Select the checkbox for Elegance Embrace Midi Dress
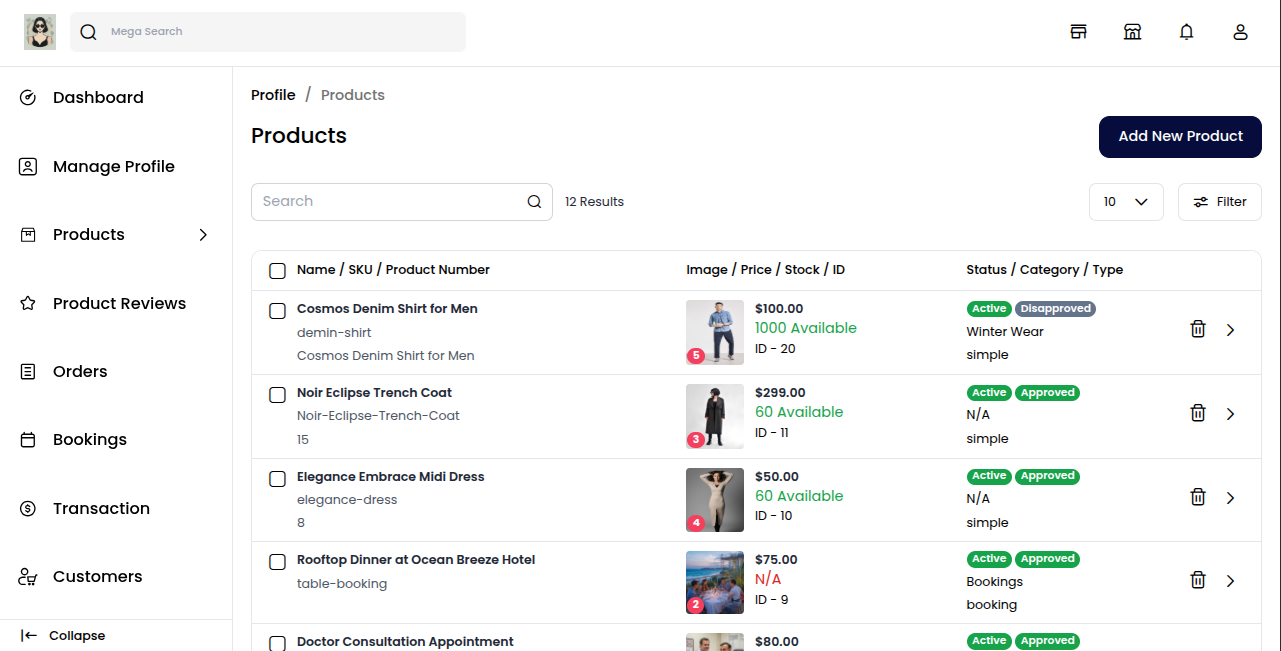This screenshot has width=1281, height=651. pos(277,478)
